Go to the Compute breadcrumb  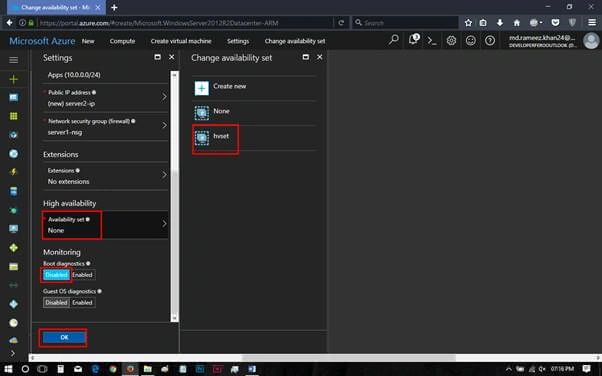point(122,41)
